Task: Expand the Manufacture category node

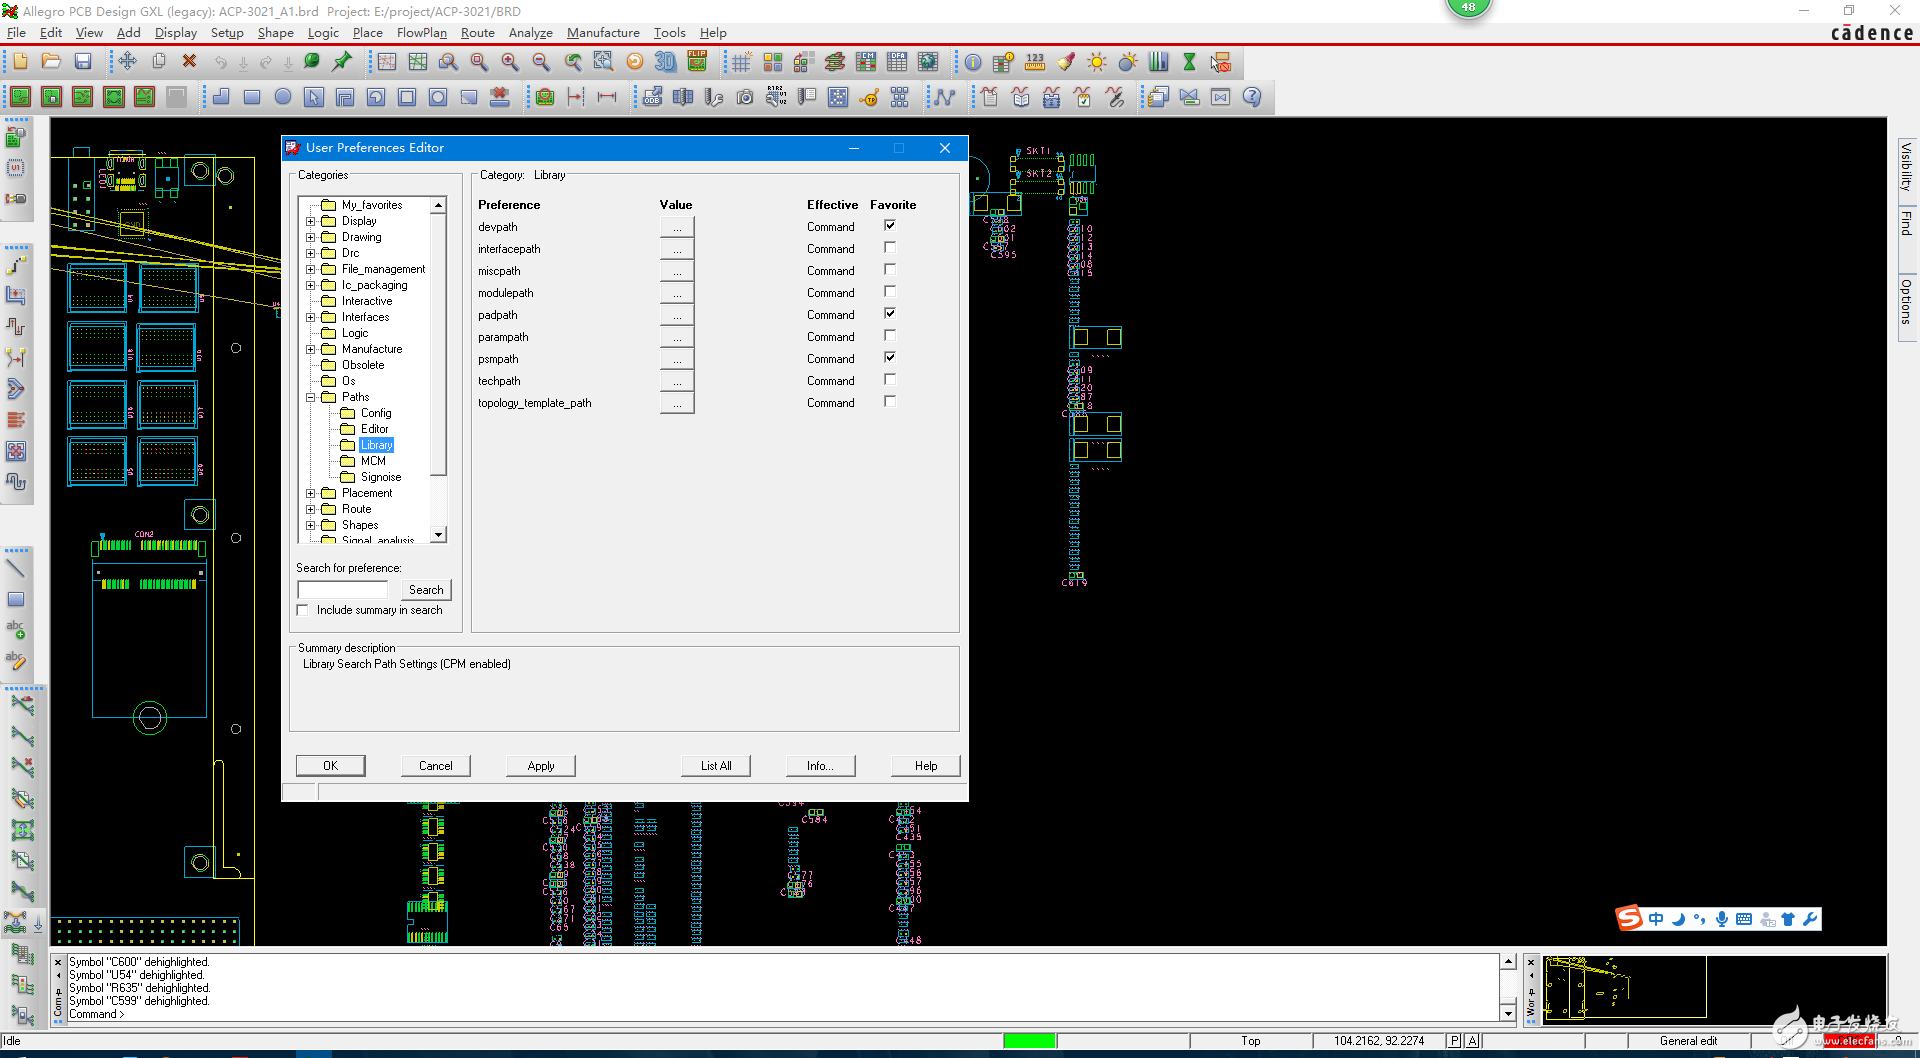Action: click(x=311, y=349)
